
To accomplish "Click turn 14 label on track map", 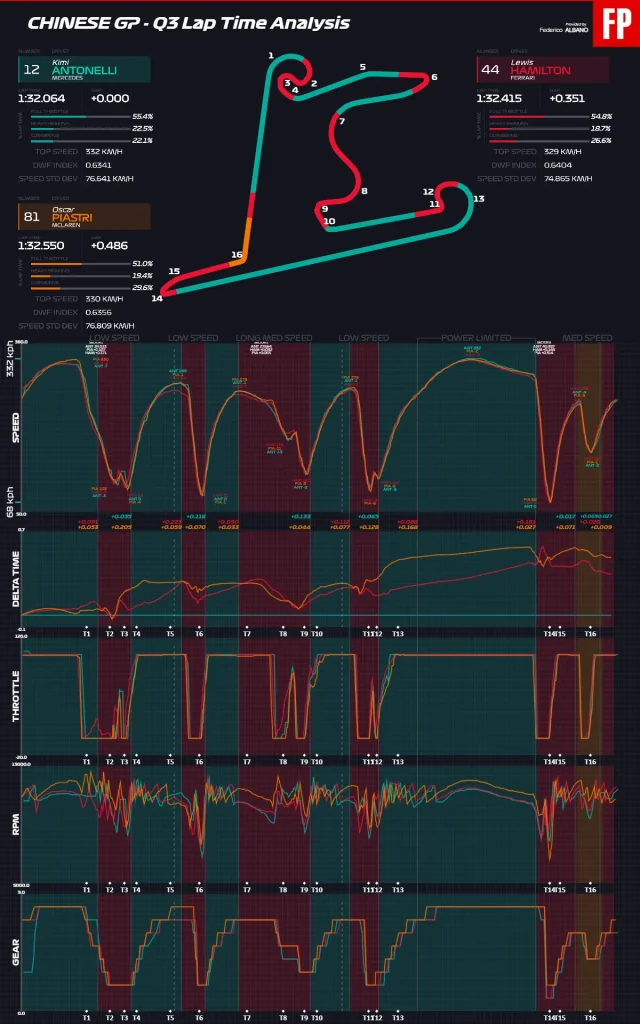I will 157,299.
